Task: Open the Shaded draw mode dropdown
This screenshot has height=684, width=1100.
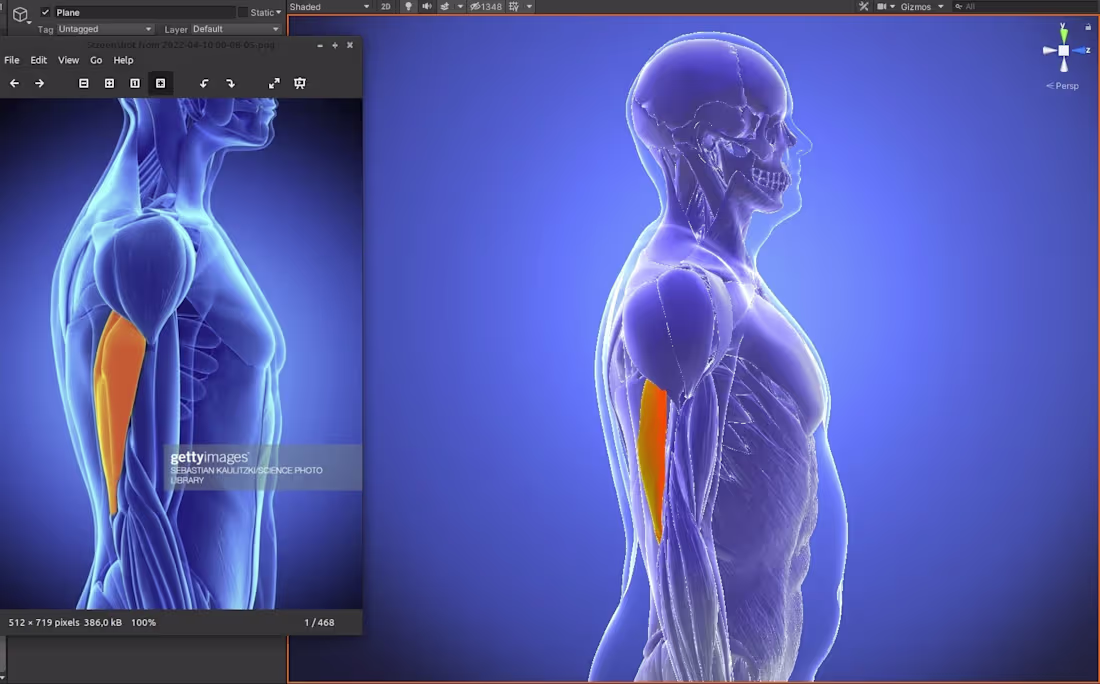Action: tap(330, 6)
